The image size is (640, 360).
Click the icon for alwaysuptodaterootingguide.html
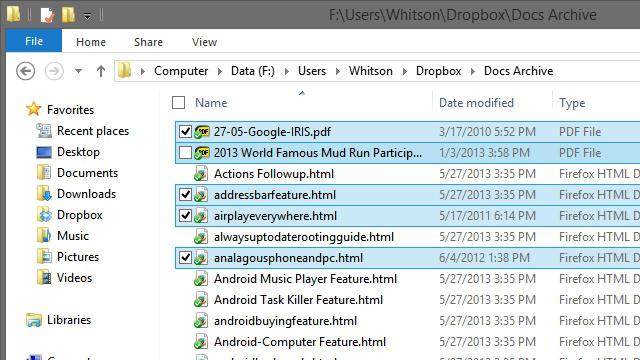(x=201, y=237)
